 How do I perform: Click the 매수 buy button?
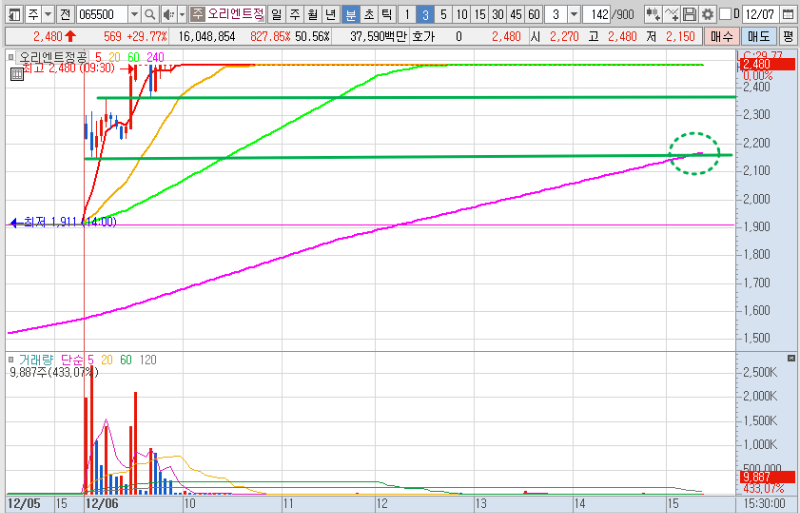pos(721,36)
